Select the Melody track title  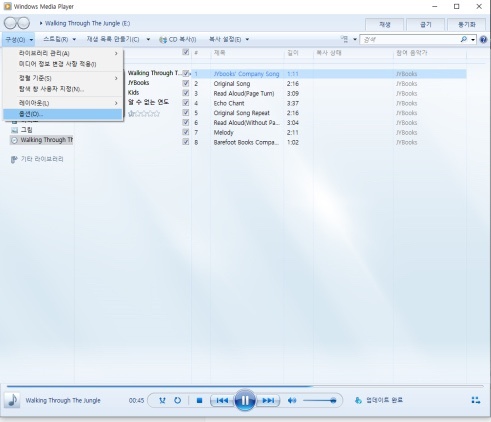223,133
